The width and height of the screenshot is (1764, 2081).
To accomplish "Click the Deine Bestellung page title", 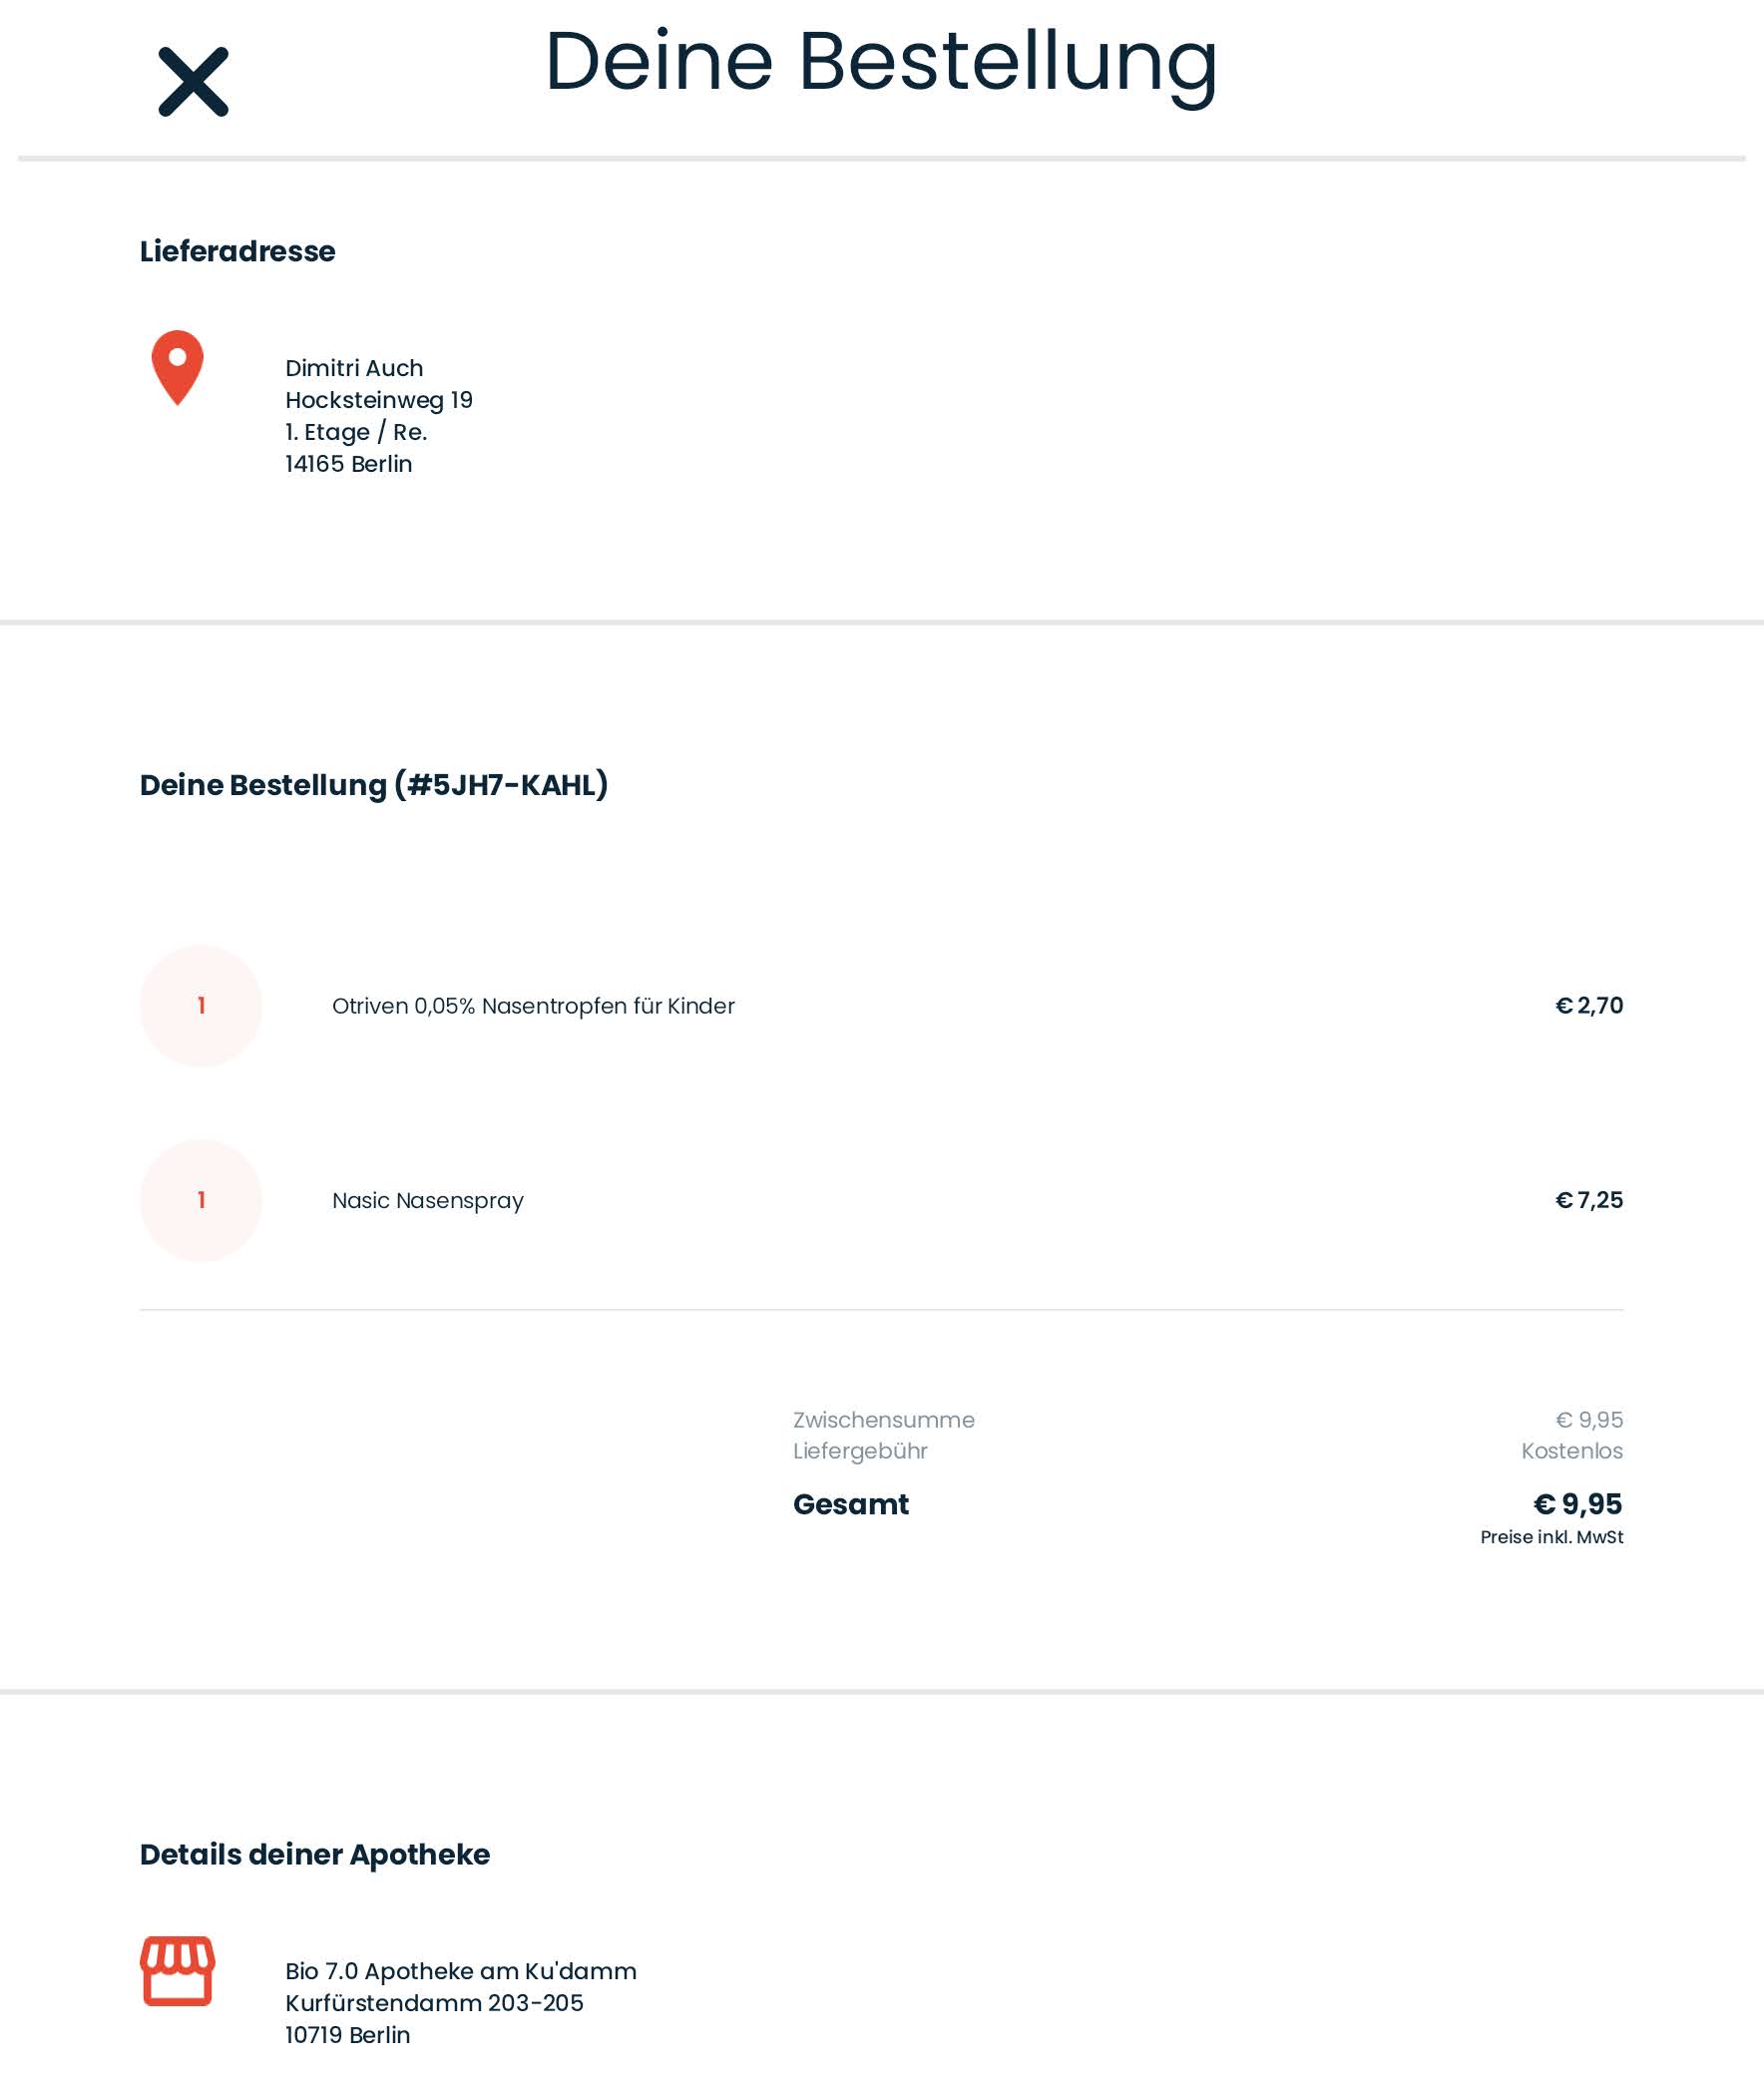I will (x=881, y=62).
